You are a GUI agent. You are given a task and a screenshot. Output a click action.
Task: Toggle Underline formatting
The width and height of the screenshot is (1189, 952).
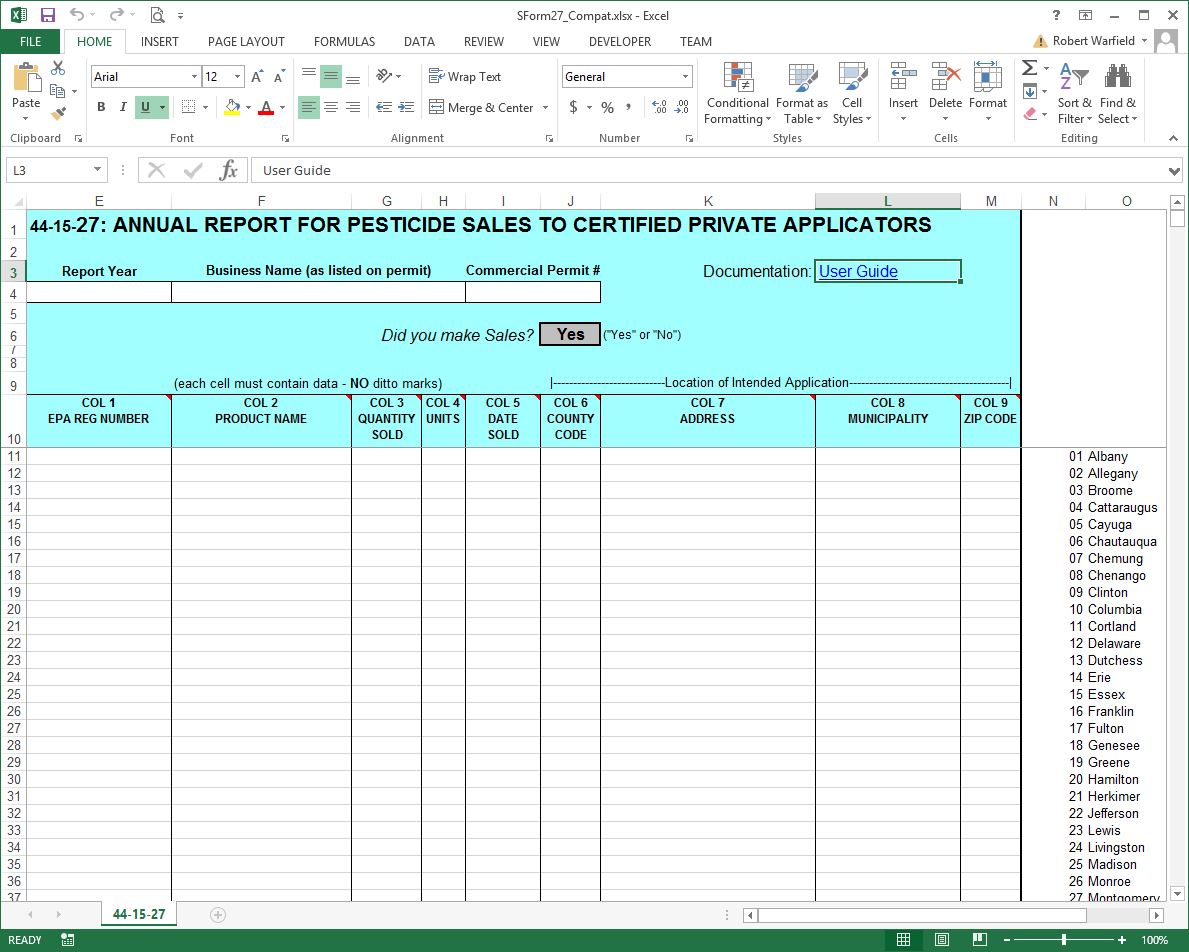point(145,107)
